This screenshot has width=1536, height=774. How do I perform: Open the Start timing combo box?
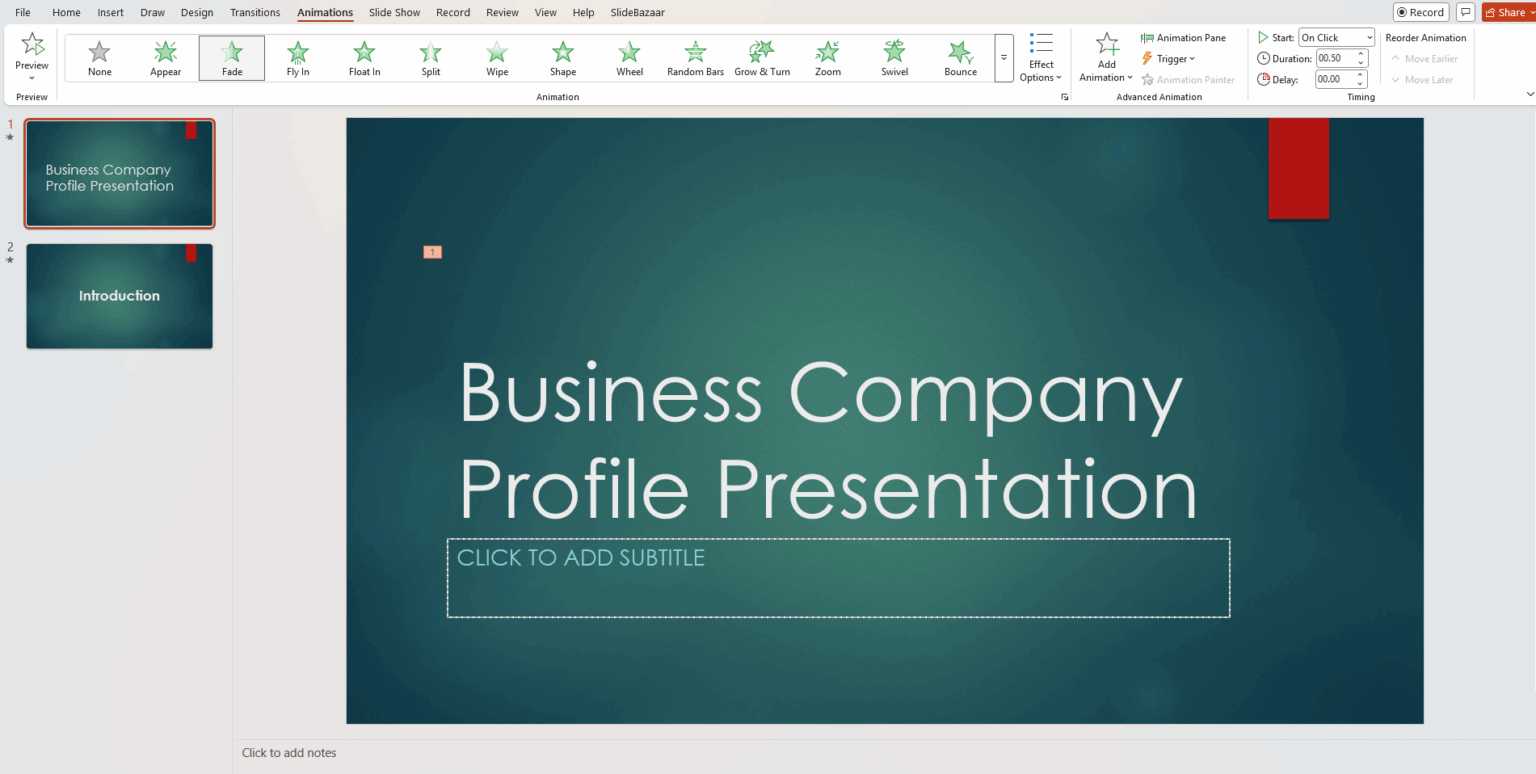tap(1337, 38)
